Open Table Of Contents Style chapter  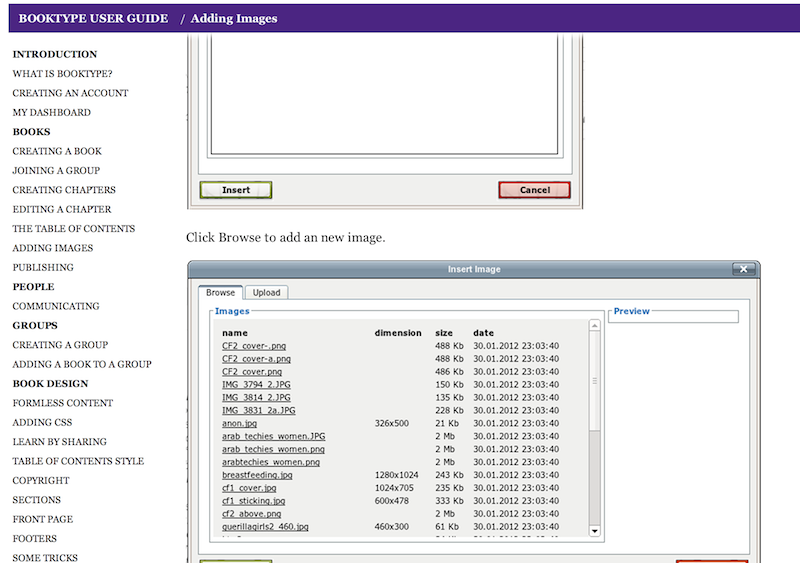click(78, 461)
